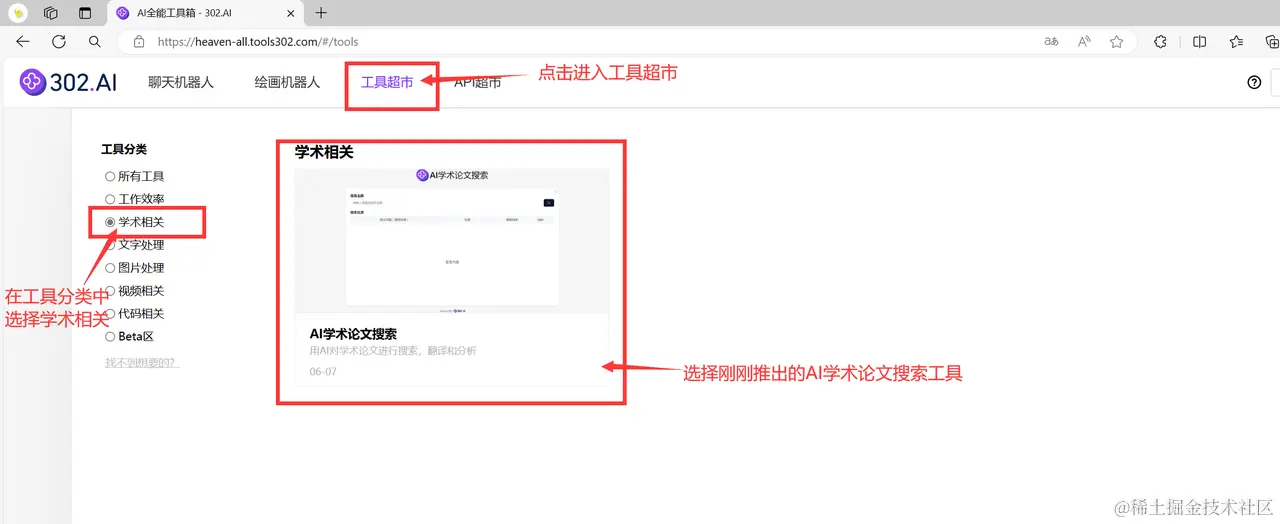The height and width of the screenshot is (524, 1280).
Task: Activate the read aloud icon
Action: pyautogui.click(x=1084, y=42)
